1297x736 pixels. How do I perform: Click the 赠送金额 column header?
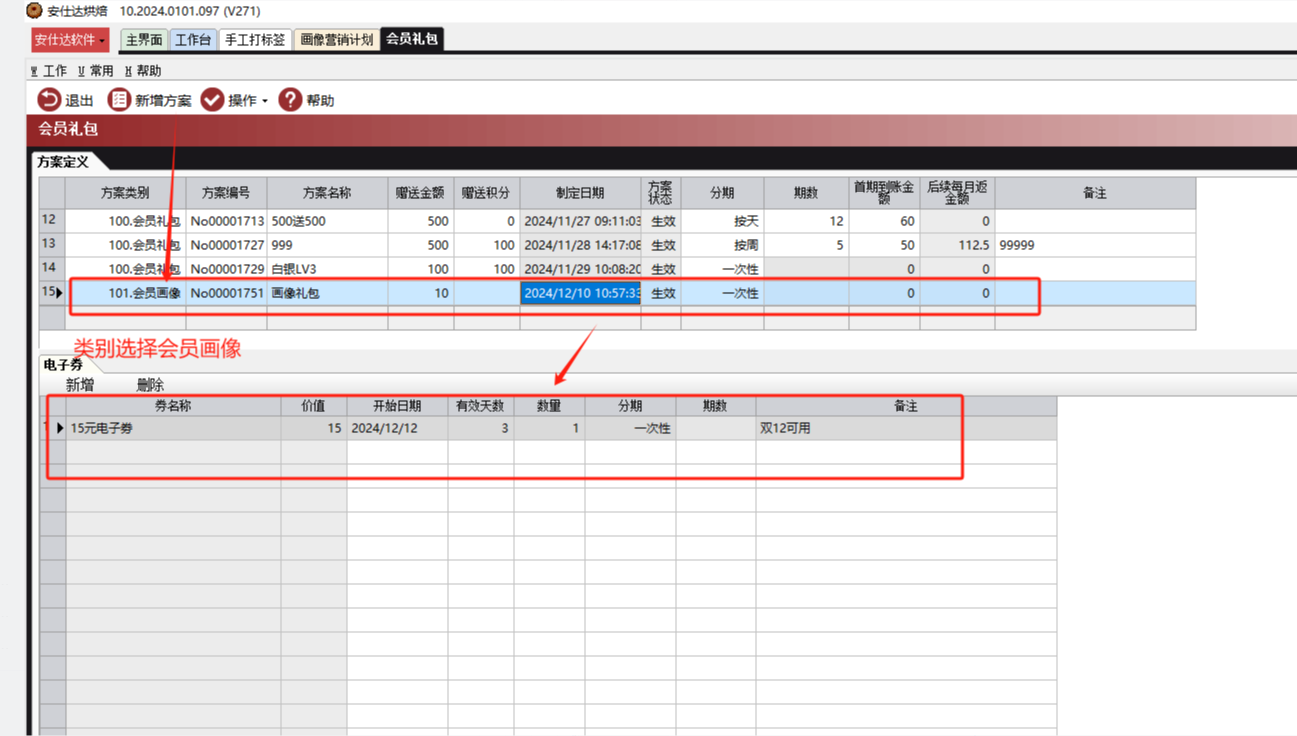pos(420,193)
